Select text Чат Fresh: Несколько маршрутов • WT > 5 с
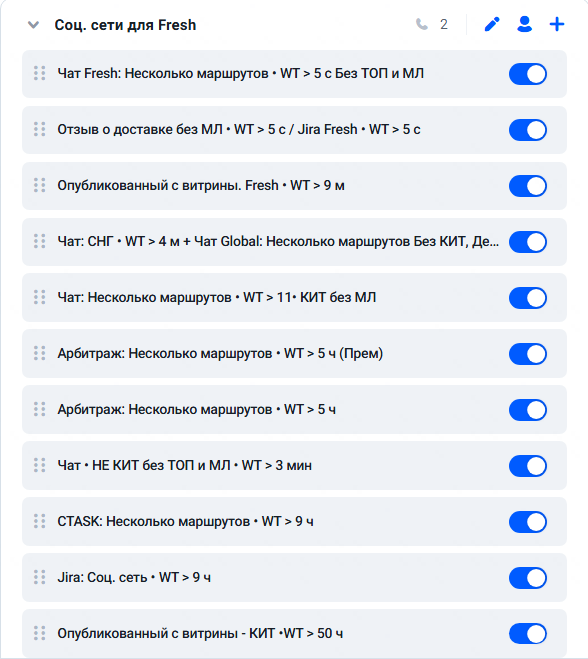588x659 pixels. point(194,74)
